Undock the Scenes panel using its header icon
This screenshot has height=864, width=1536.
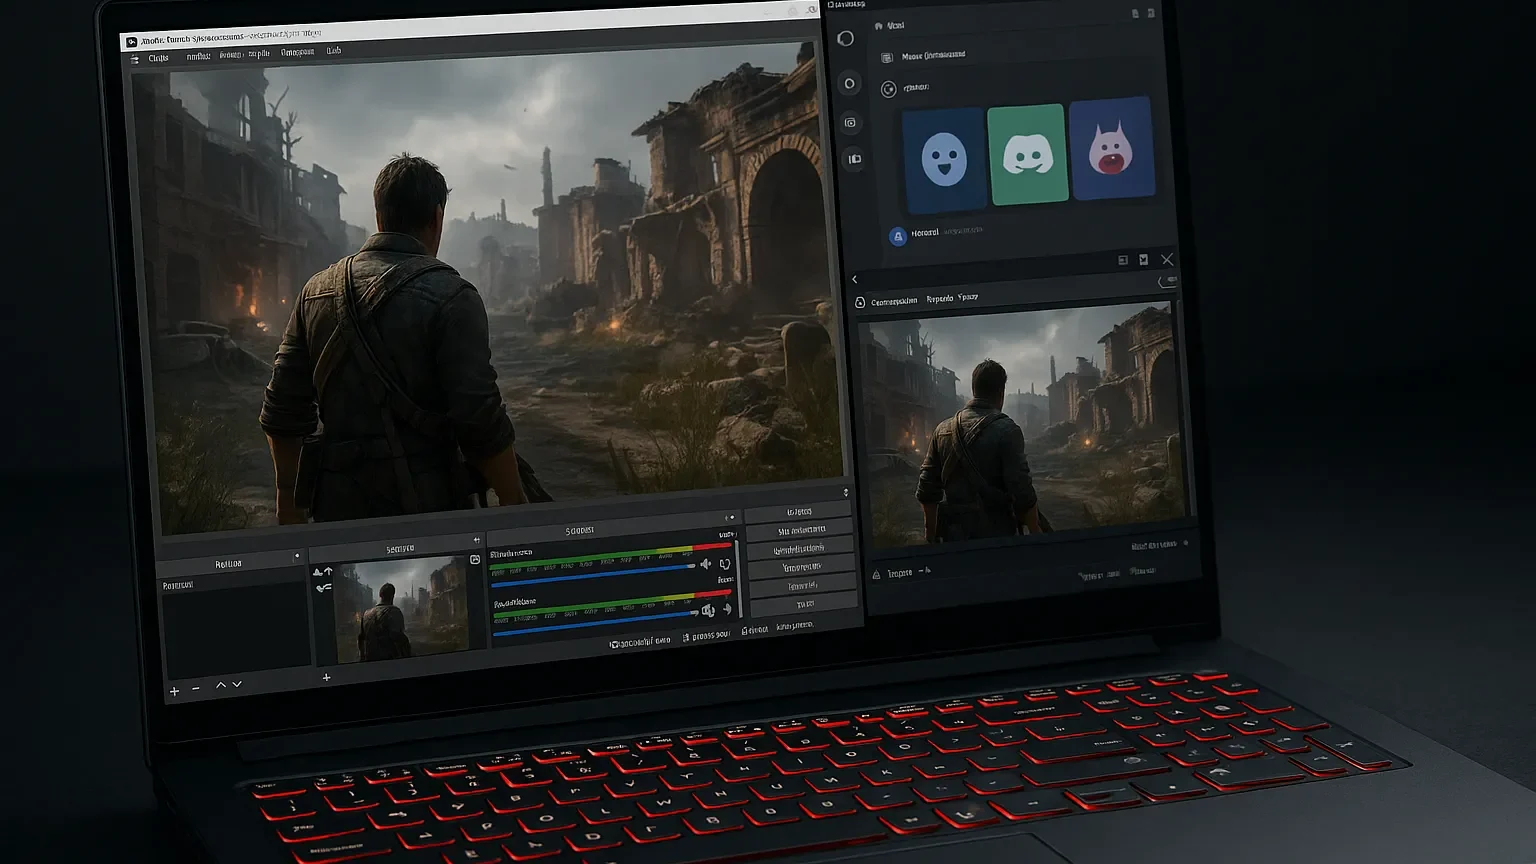tap(296, 556)
